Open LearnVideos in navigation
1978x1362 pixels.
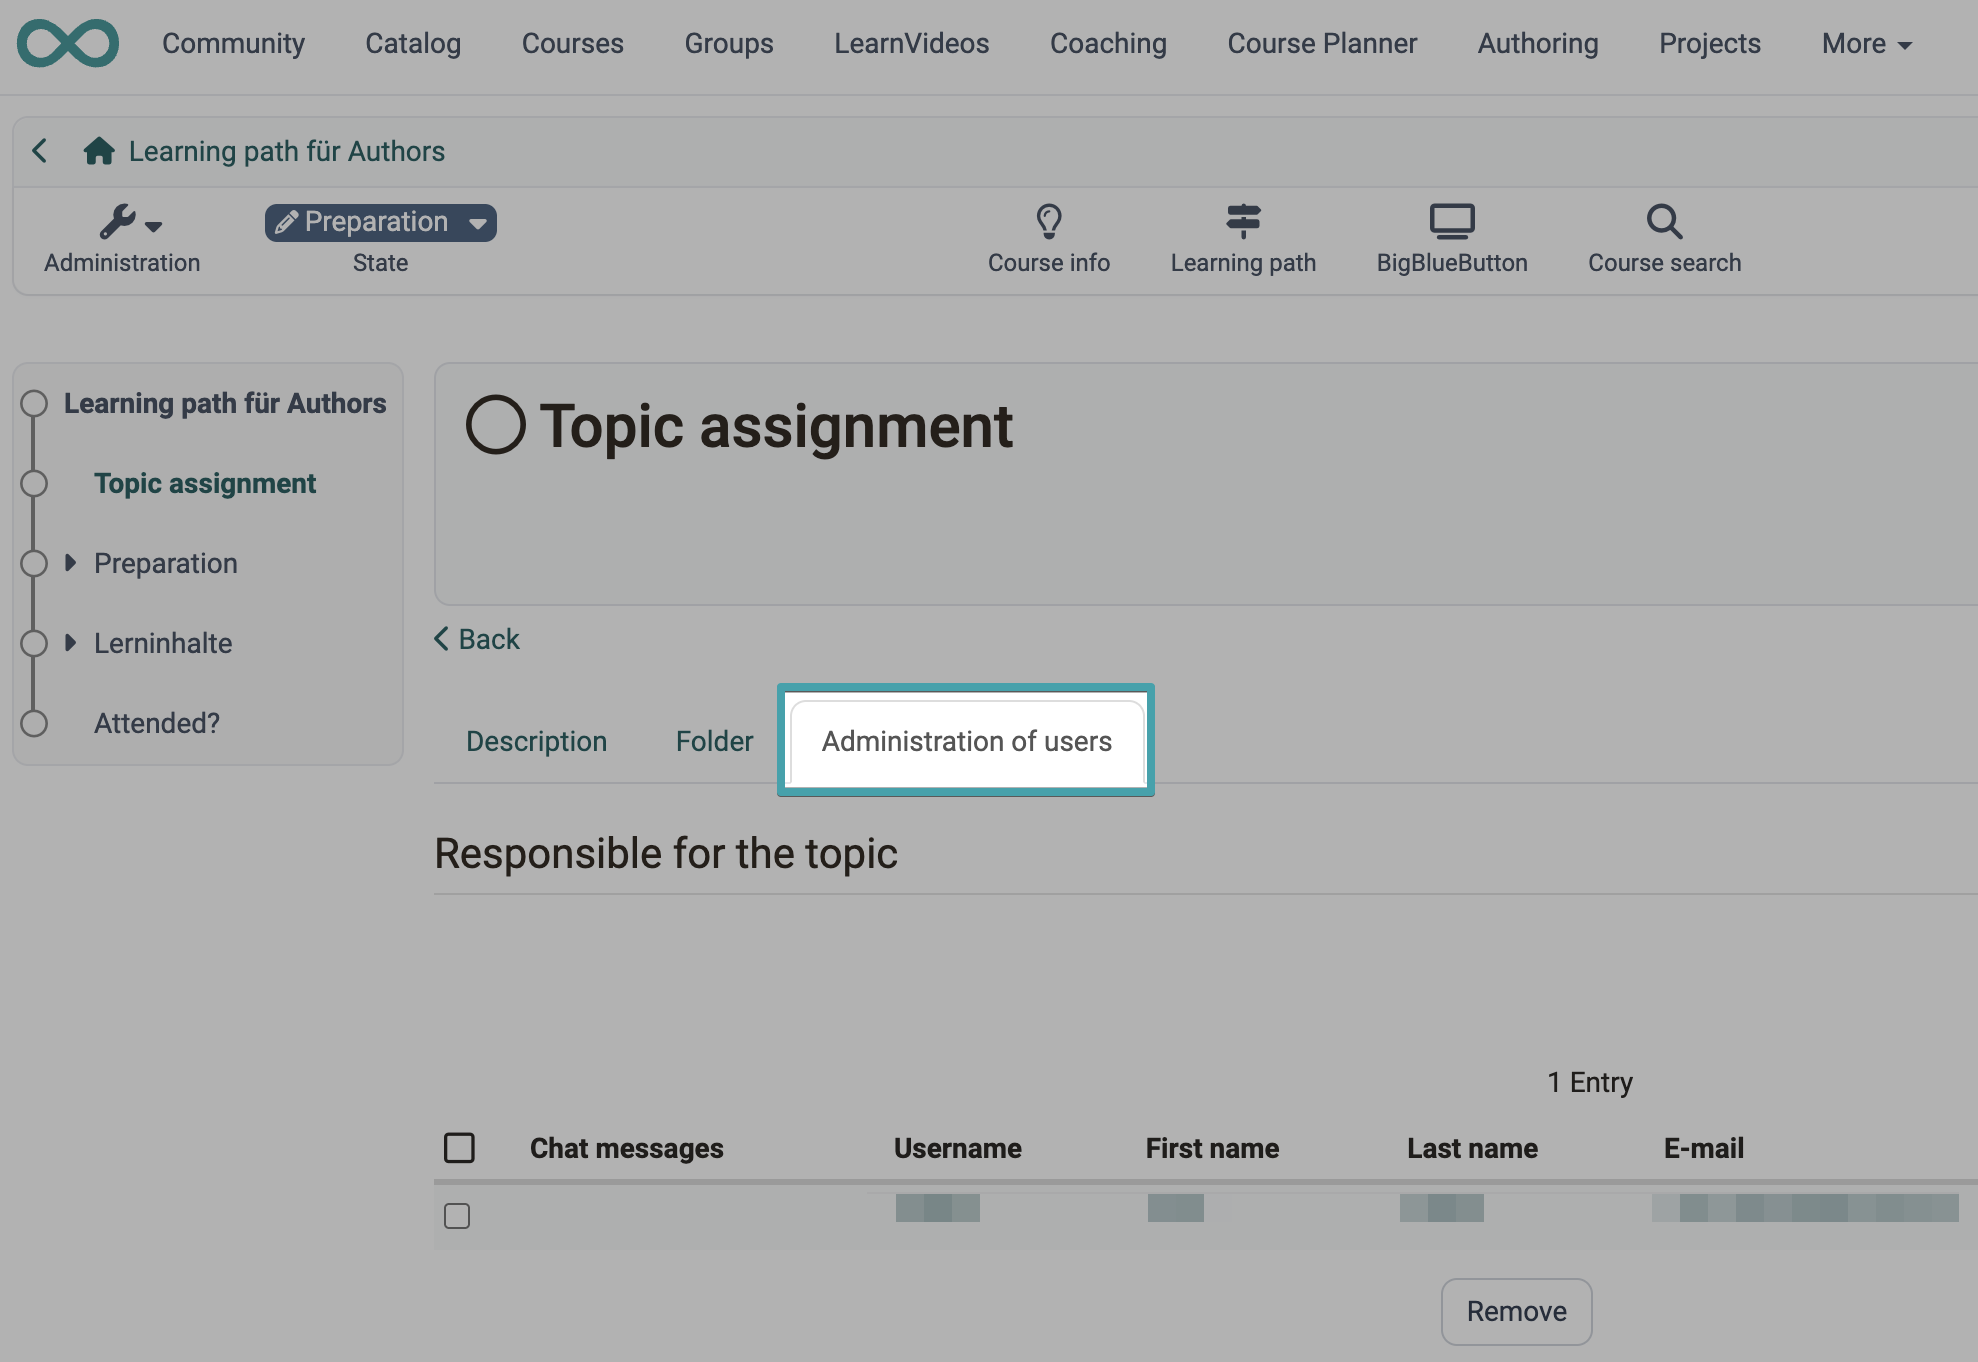point(912,44)
